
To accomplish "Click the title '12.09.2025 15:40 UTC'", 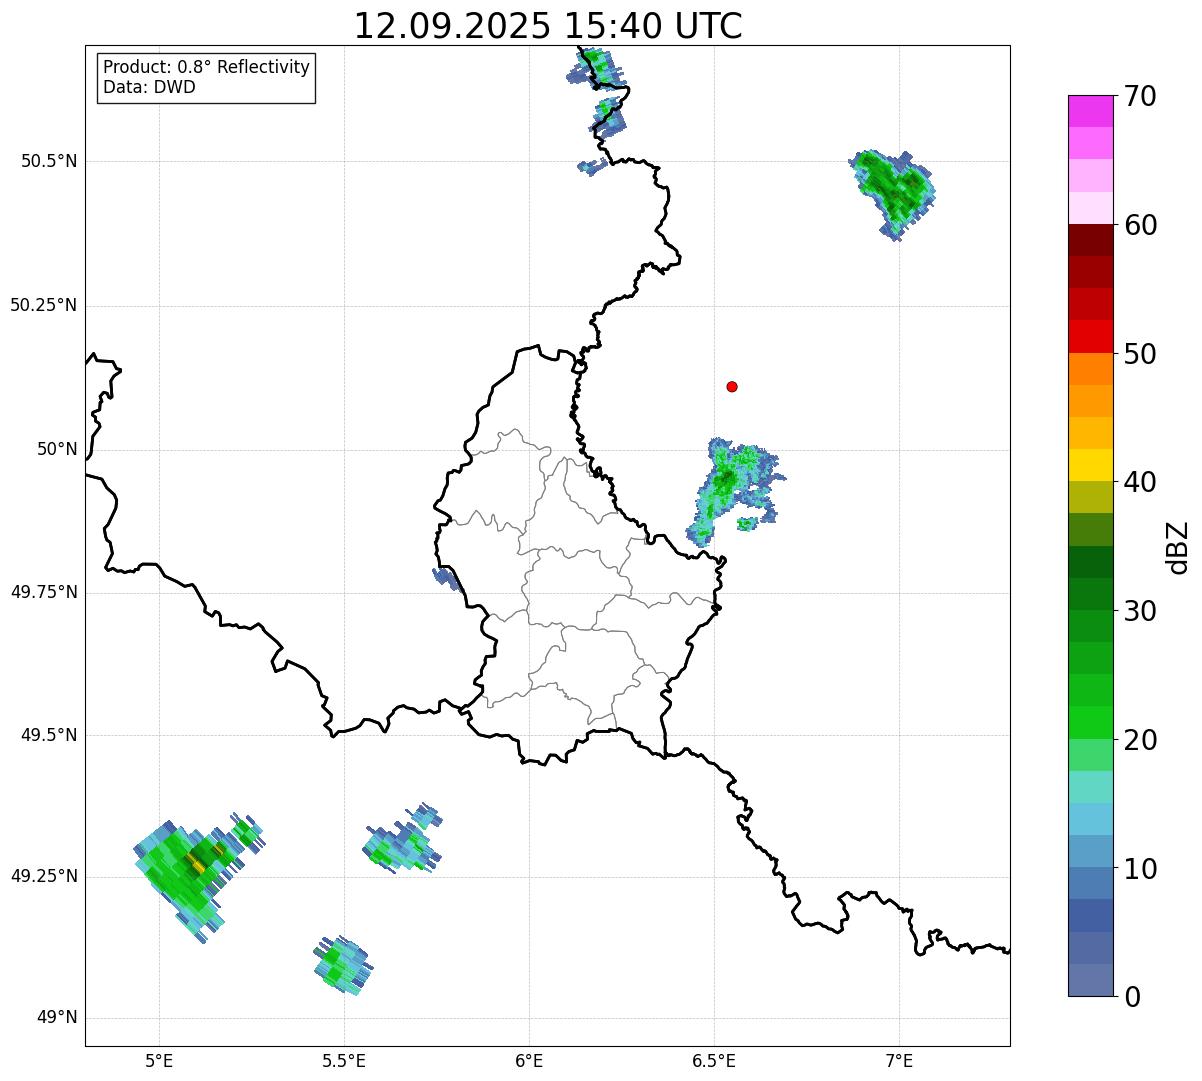I will point(548,26).
